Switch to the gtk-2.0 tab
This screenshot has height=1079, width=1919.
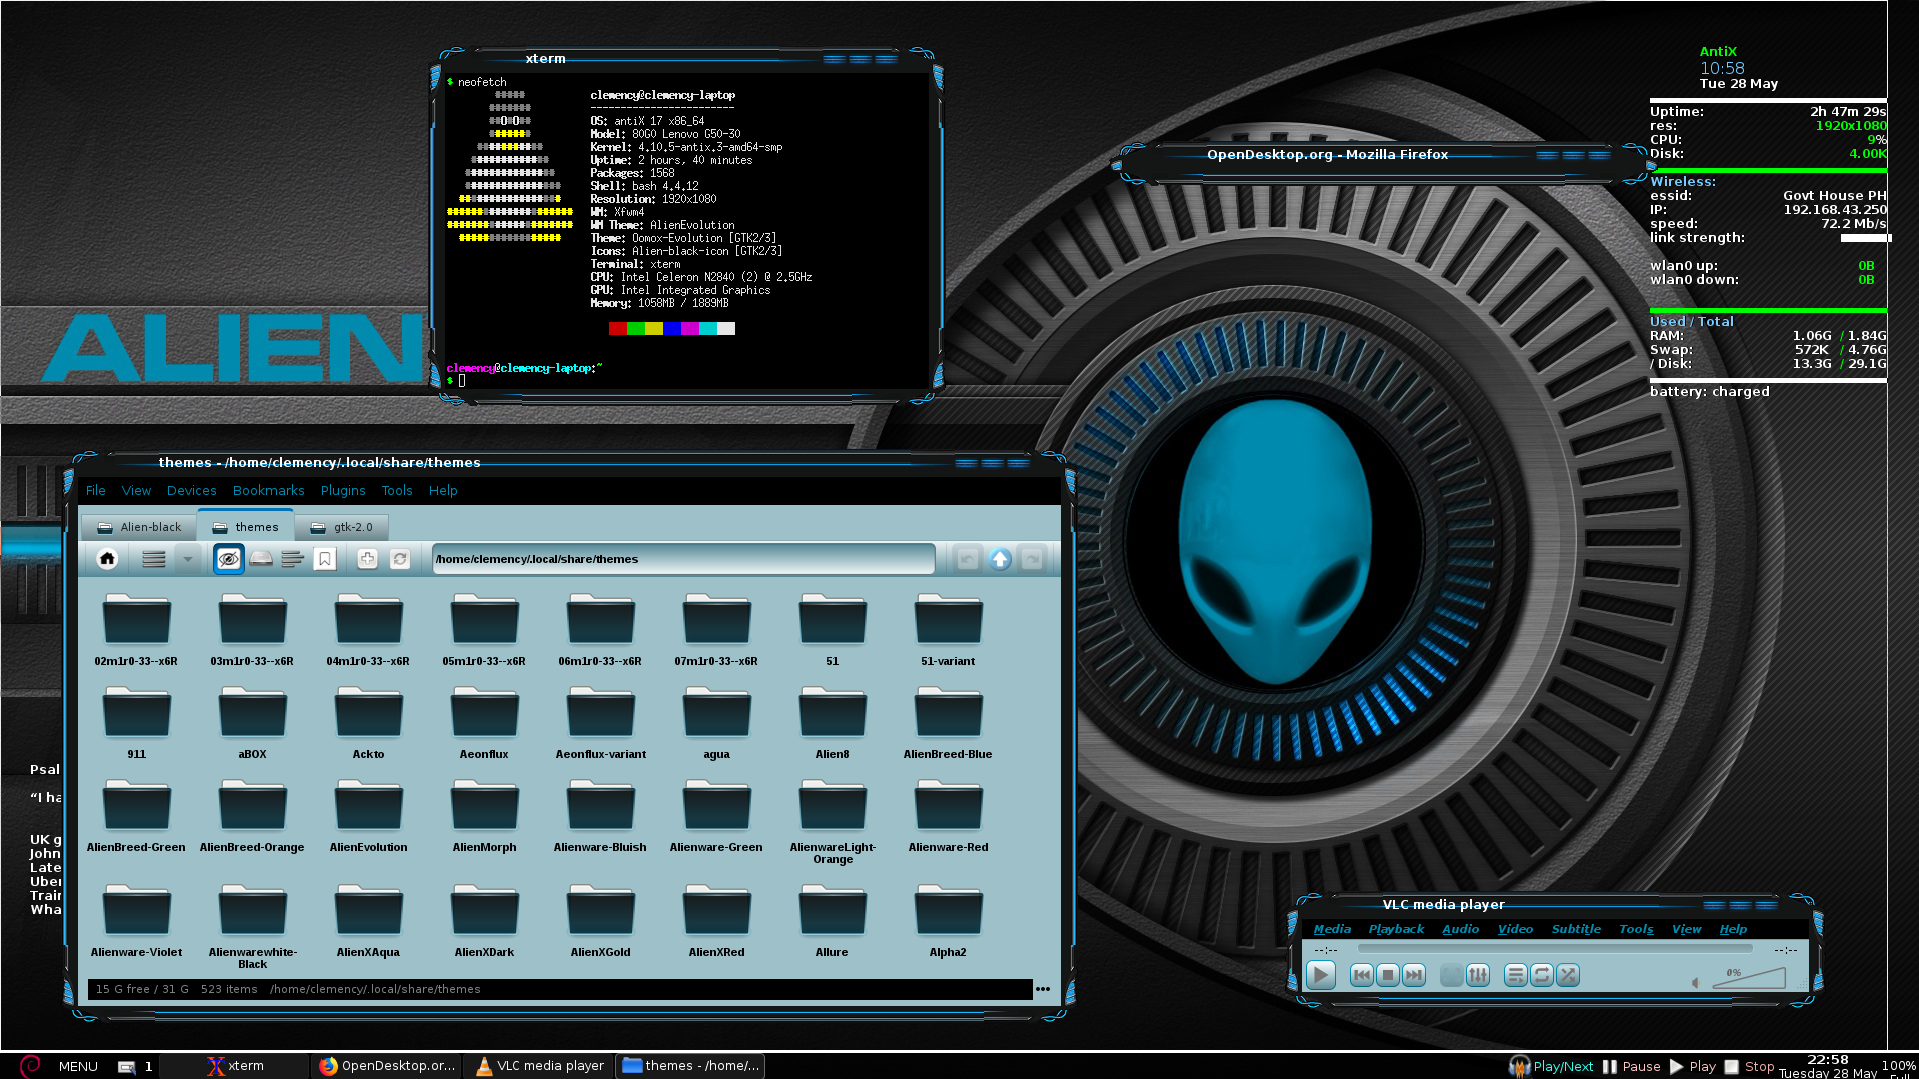tap(341, 527)
